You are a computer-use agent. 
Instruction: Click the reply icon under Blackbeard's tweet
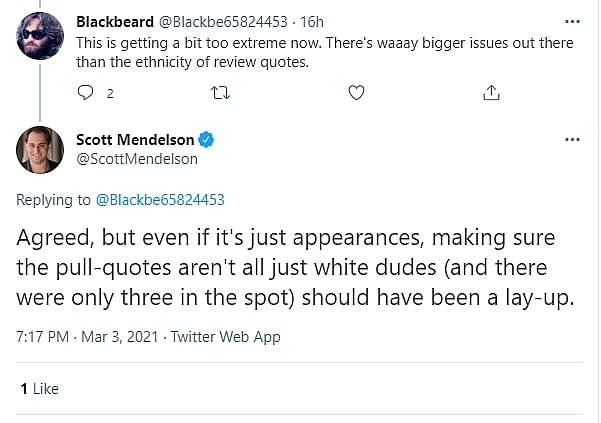click(85, 92)
